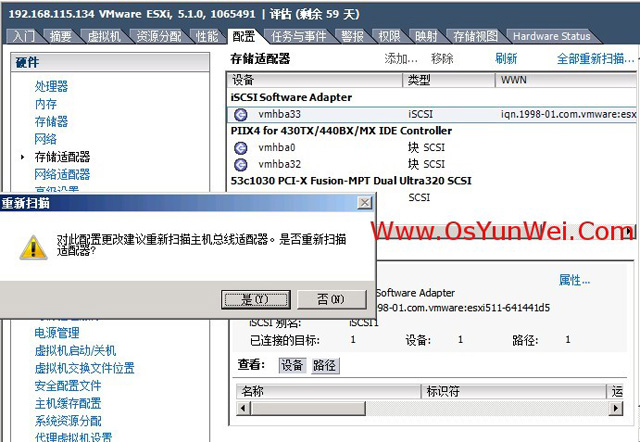
Task: Switch view to 设备
Action: coord(292,365)
